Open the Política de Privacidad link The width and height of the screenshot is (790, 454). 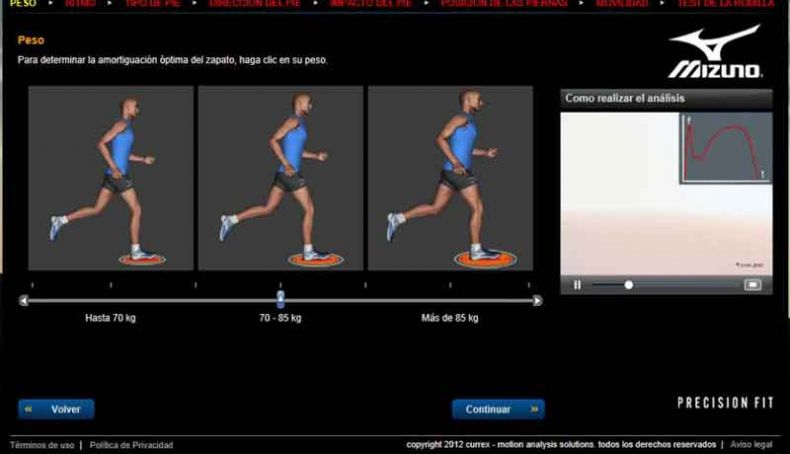(131, 445)
